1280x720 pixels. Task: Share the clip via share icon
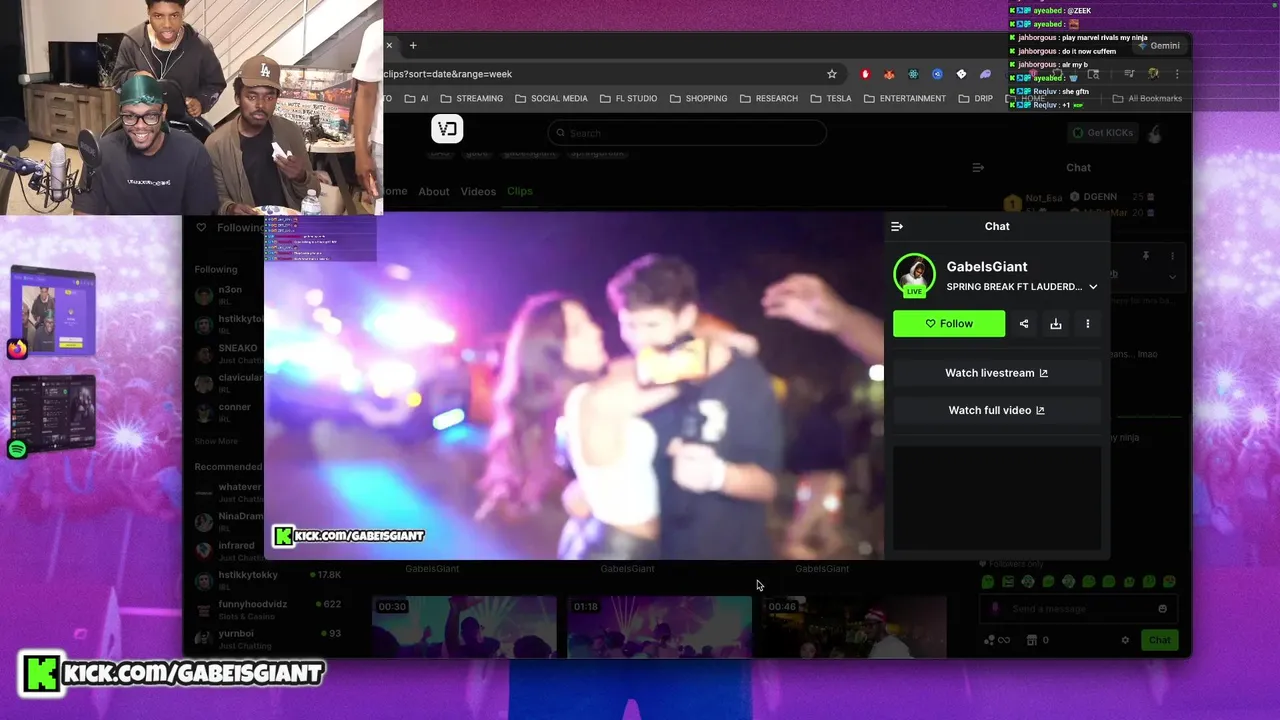pos(1024,324)
